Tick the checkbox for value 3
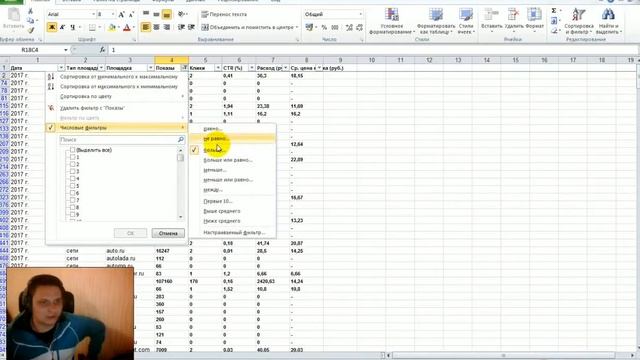The height and width of the screenshot is (360, 640). click(73, 171)
